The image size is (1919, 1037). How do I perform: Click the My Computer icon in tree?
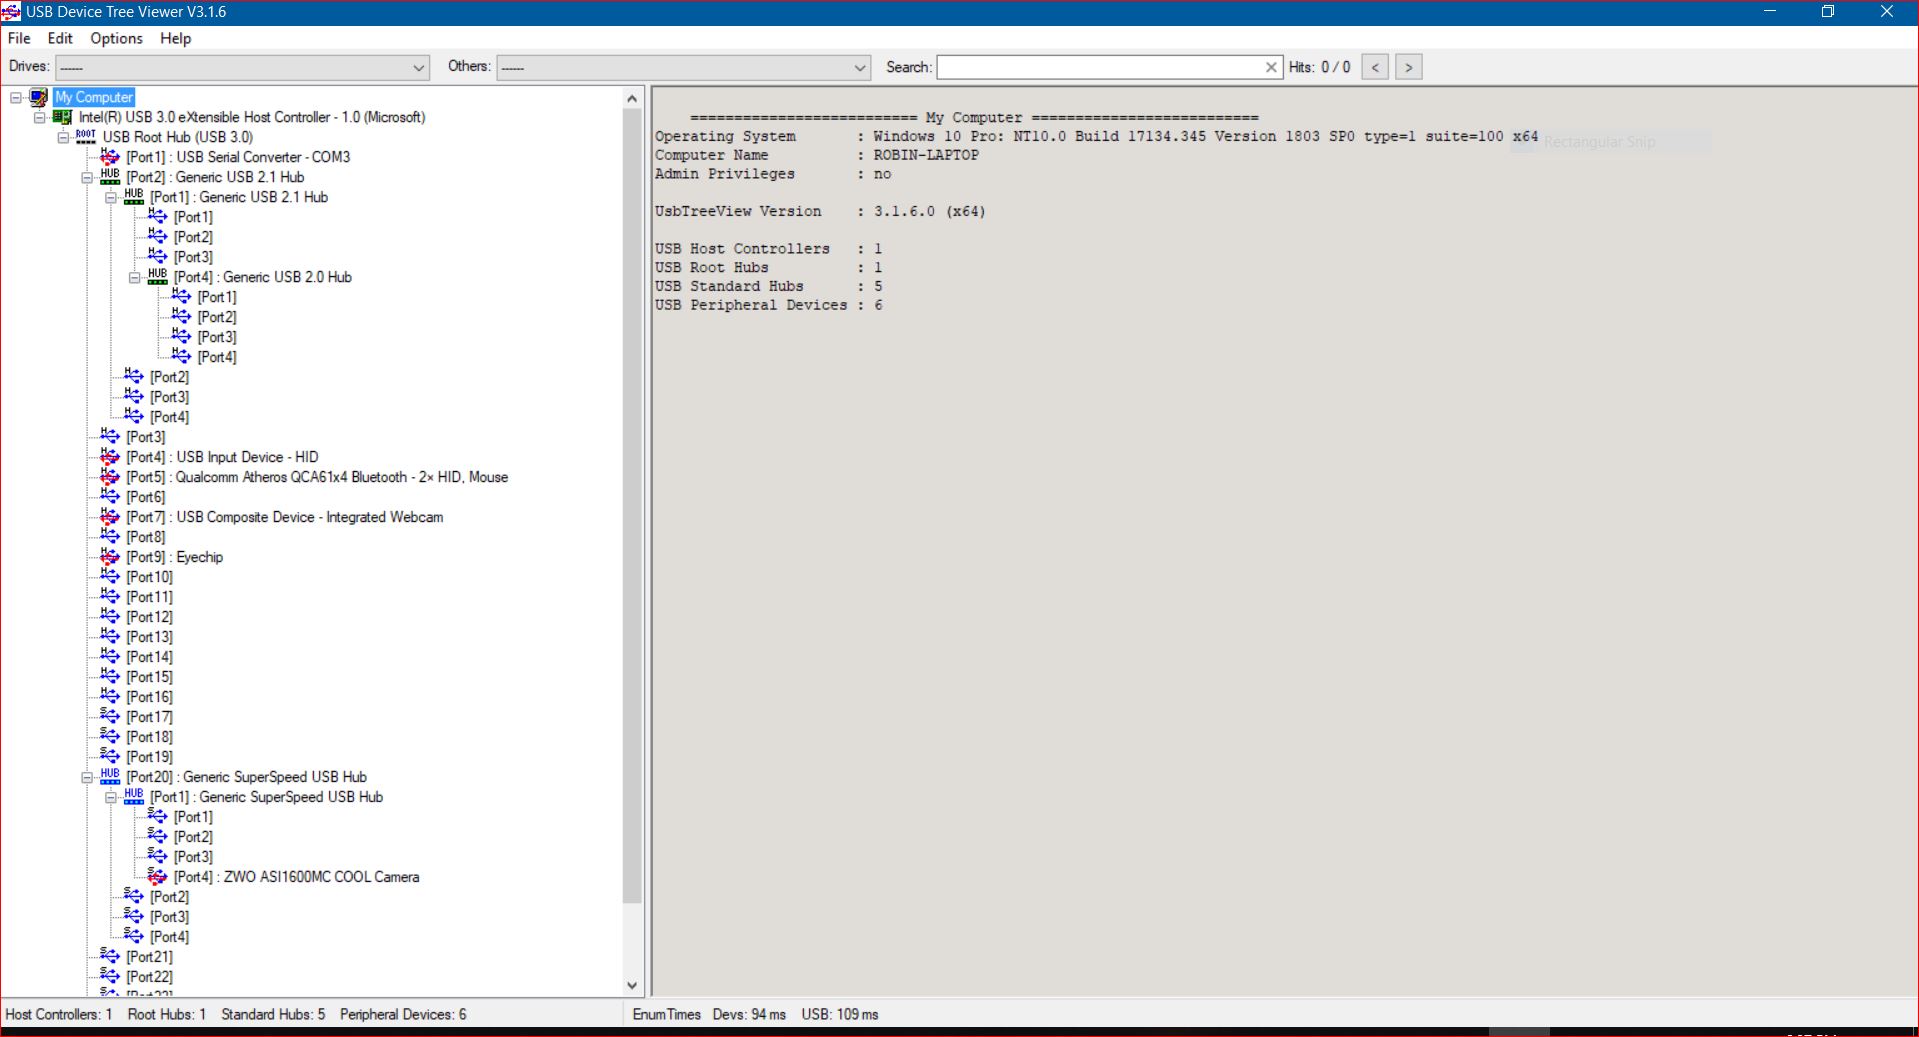point(39,97)
